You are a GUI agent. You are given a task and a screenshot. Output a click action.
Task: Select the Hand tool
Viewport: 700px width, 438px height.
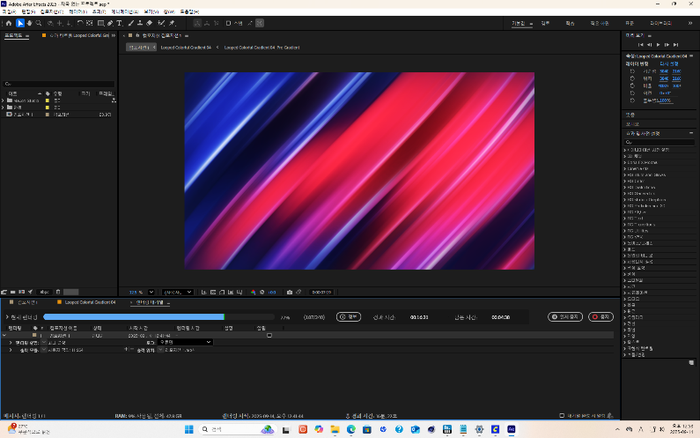coord(31,22)
